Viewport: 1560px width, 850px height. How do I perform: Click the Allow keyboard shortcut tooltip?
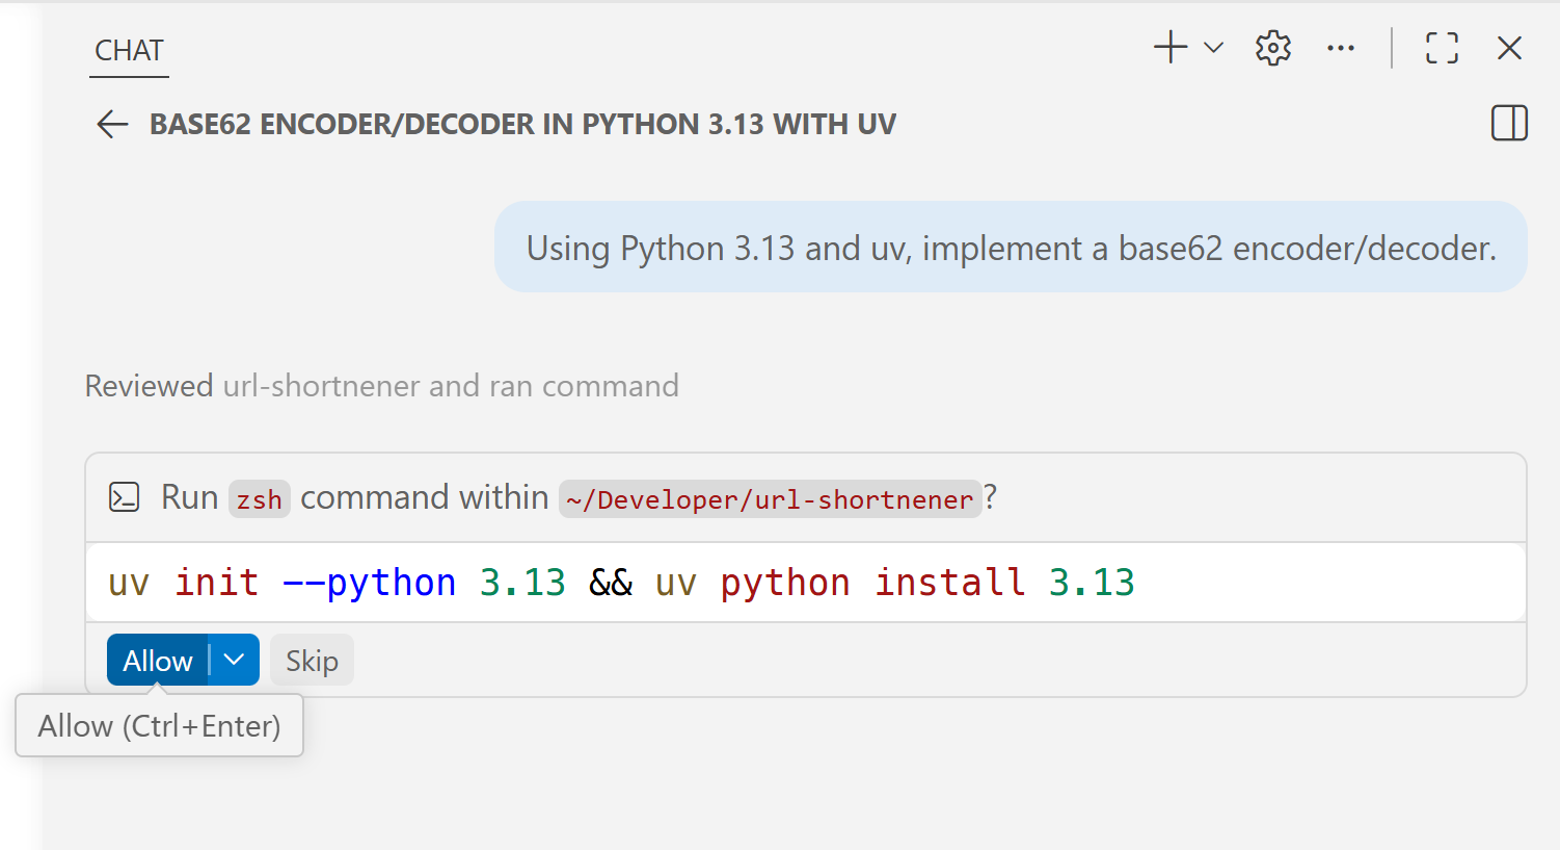pos(158,725)
